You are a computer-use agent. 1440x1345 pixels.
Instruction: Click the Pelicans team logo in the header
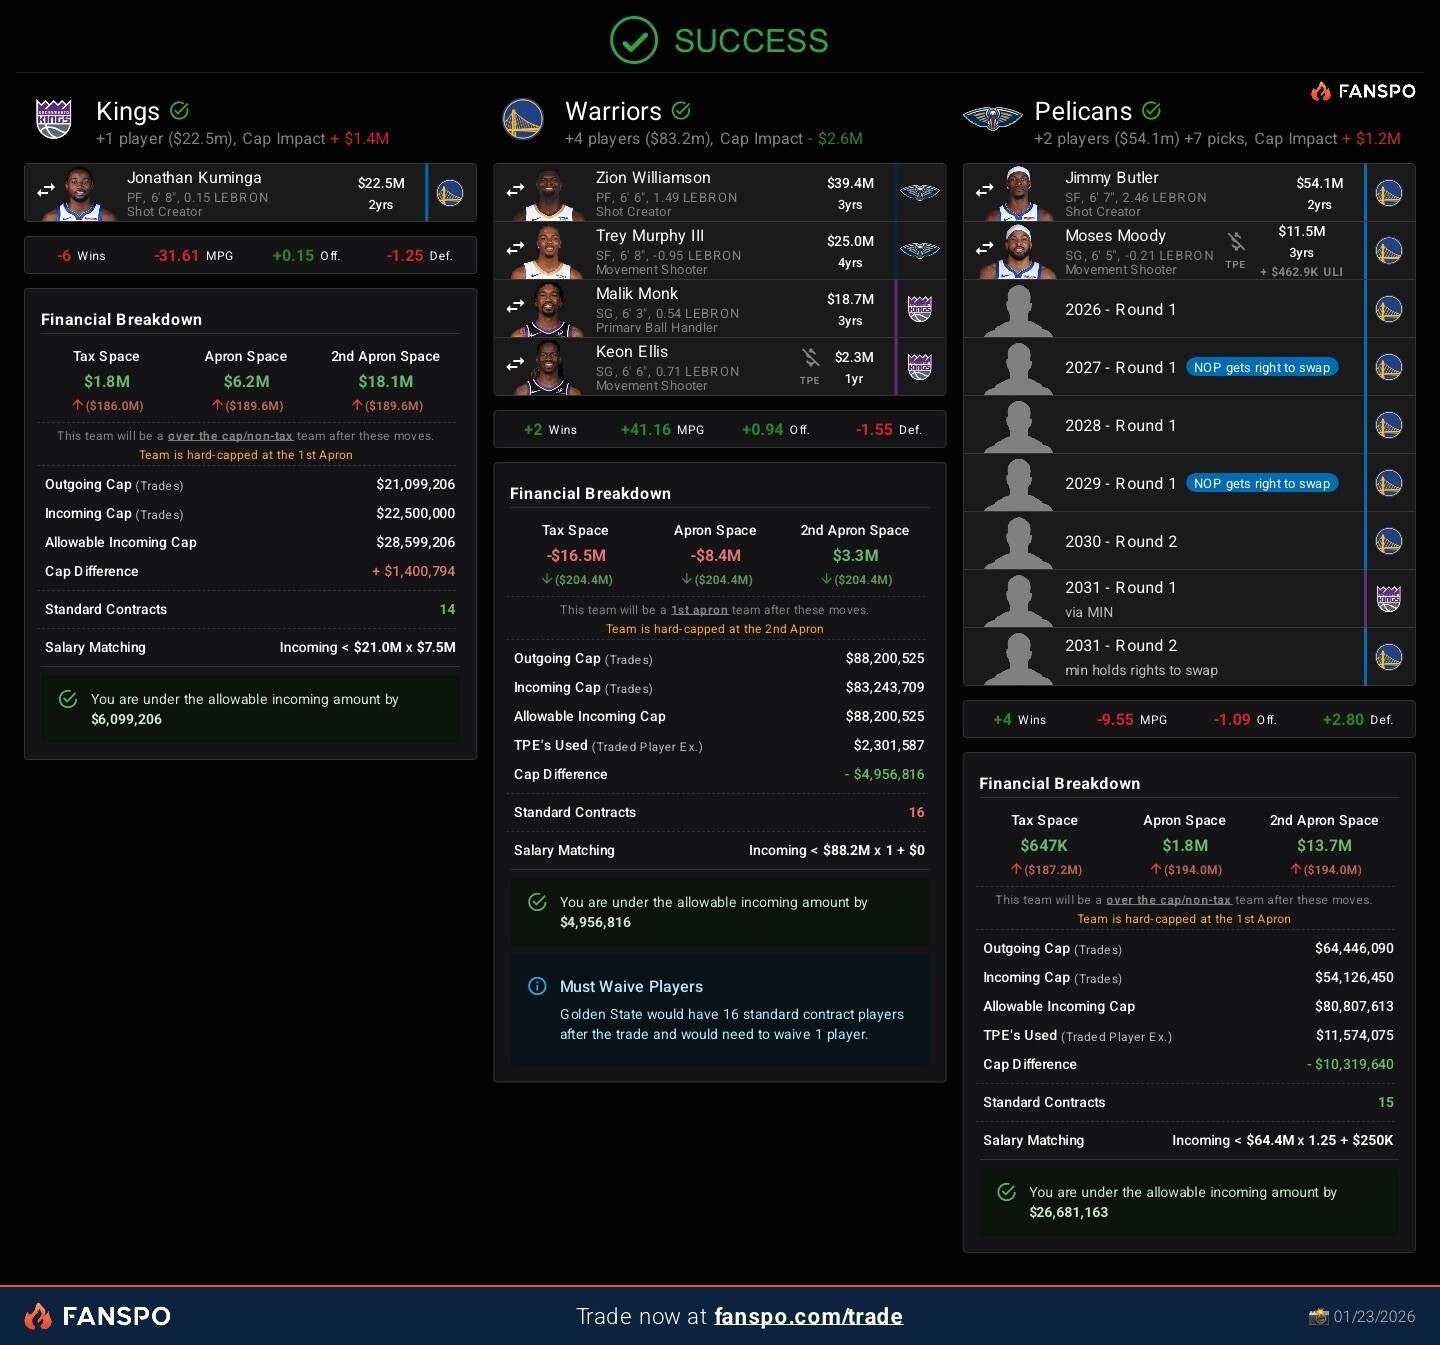992,119
